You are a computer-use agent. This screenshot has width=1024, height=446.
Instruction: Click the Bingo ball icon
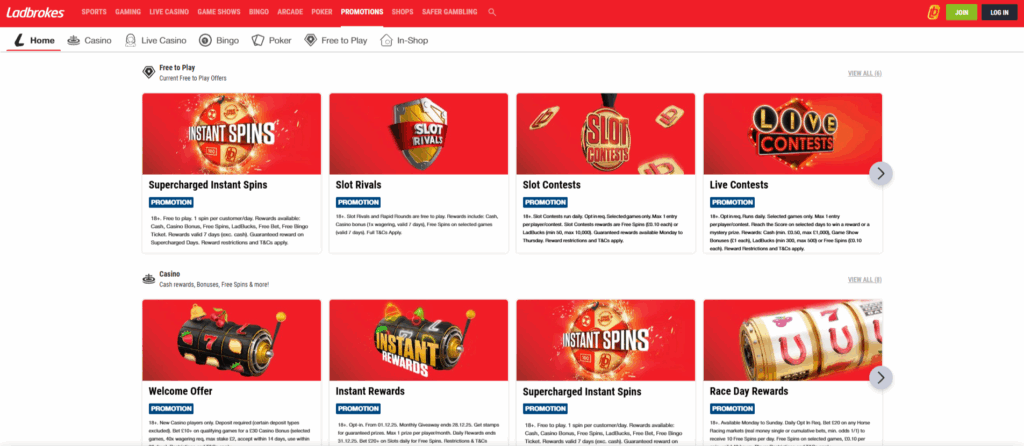(205, 40)
